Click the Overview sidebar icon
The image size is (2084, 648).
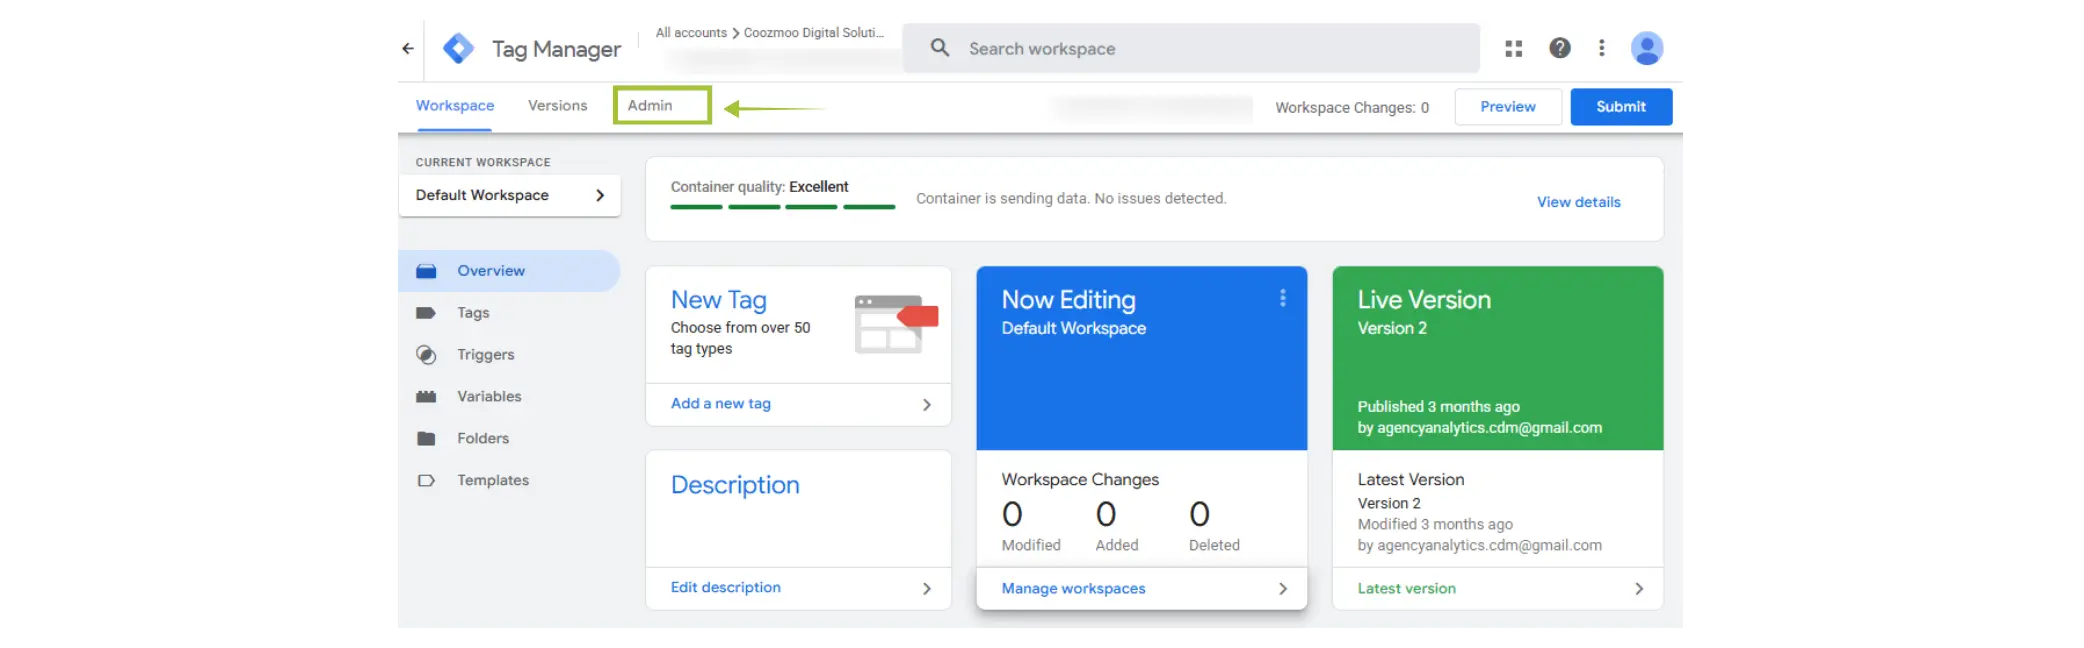[x=426, y=271]
